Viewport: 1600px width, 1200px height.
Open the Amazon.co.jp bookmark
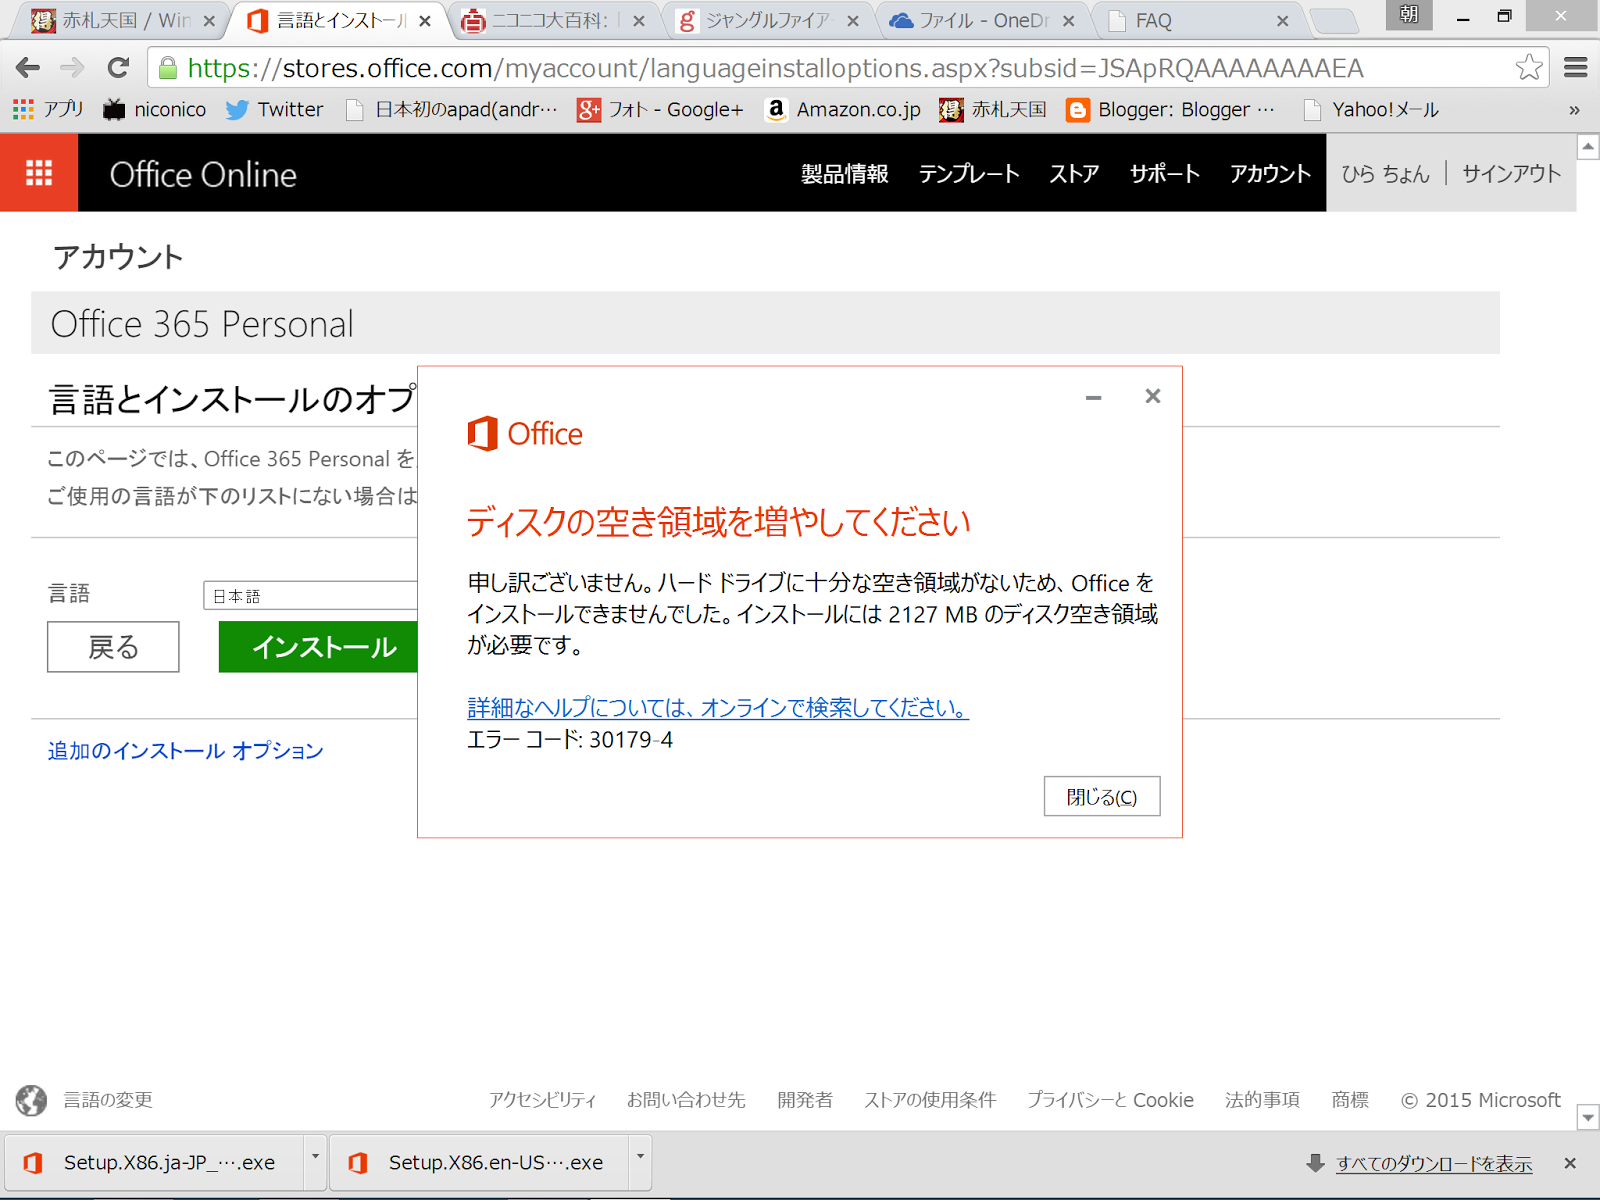click(x=842, y=109)
